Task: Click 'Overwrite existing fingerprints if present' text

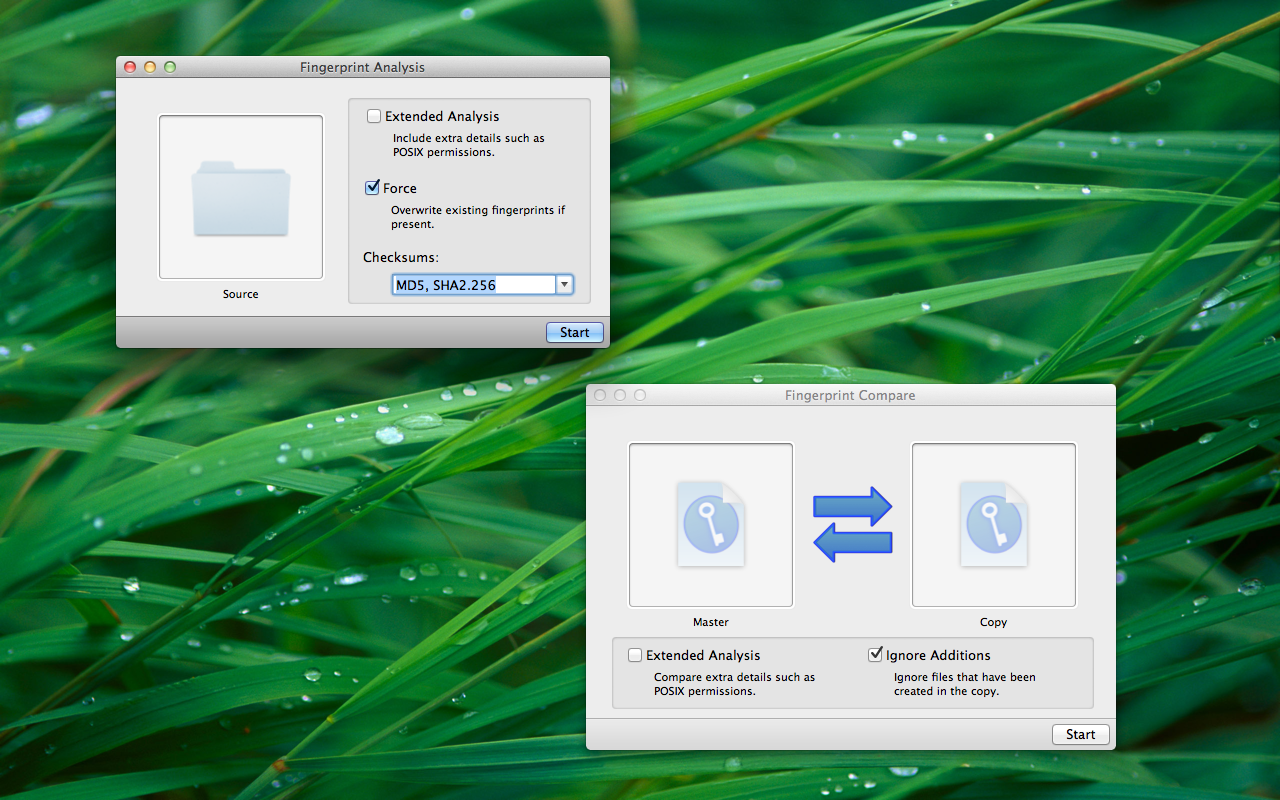Action: (x=478, y=217)
